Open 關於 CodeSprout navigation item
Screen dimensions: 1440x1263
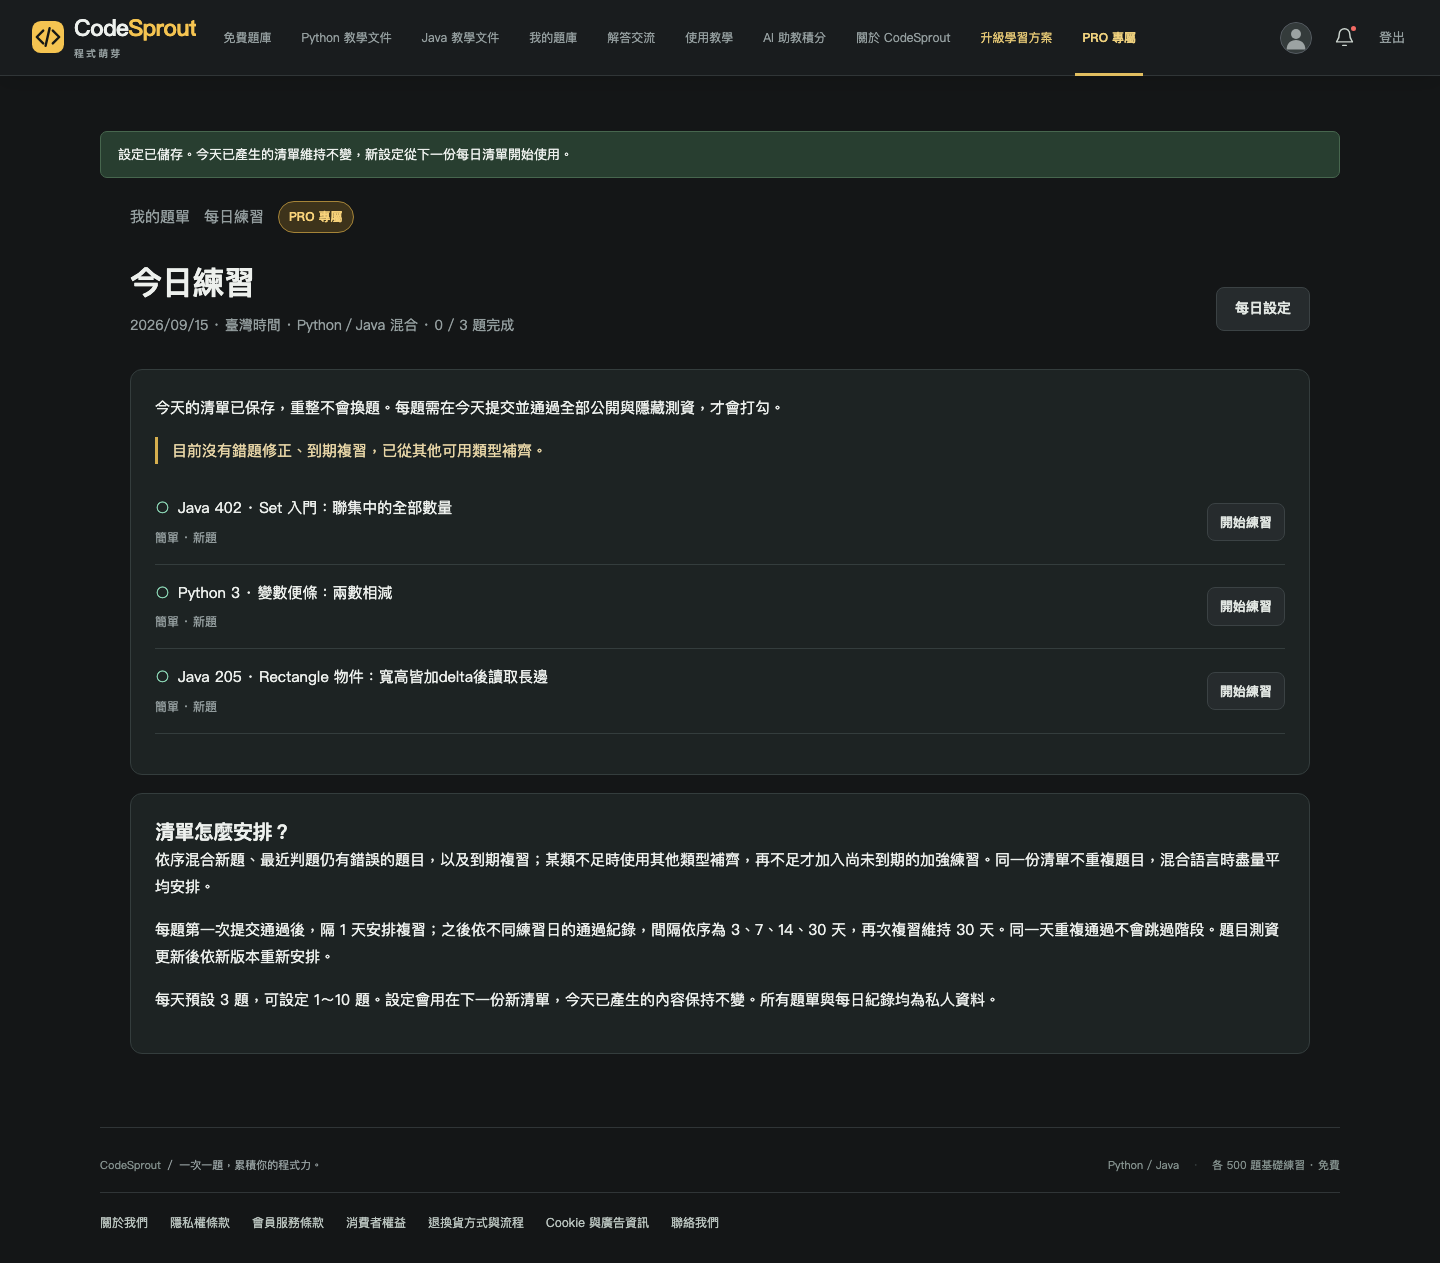(903, 38)
